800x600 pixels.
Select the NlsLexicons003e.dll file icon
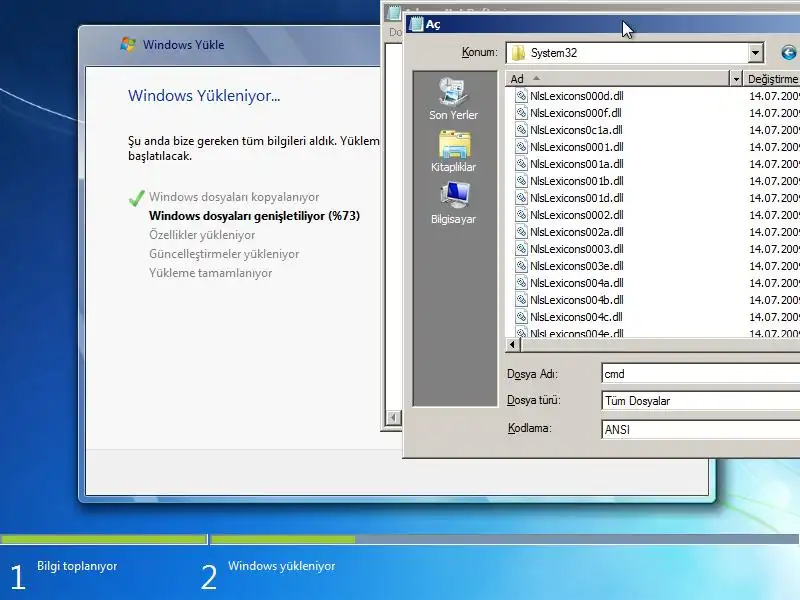tap(521, 266)
